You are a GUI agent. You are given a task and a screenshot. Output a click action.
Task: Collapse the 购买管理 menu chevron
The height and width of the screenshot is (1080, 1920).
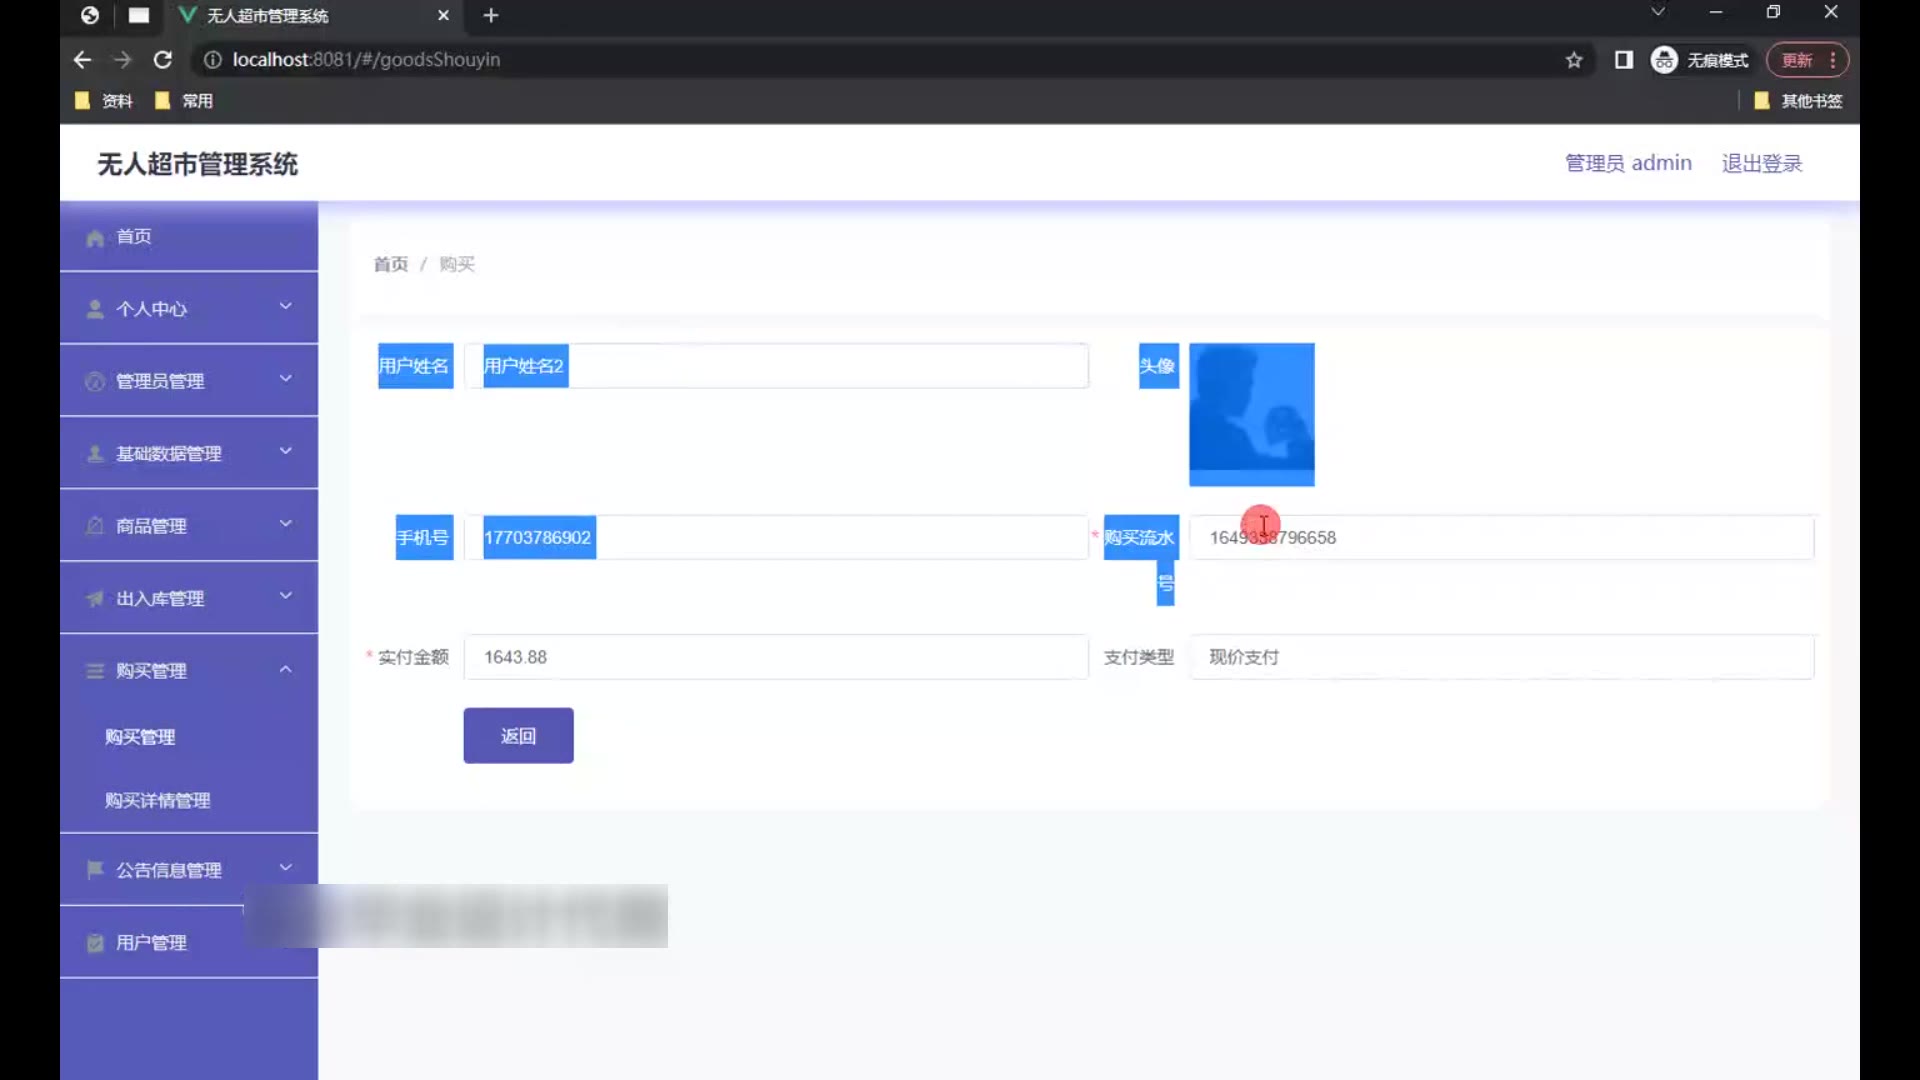(x=285, y=669)
